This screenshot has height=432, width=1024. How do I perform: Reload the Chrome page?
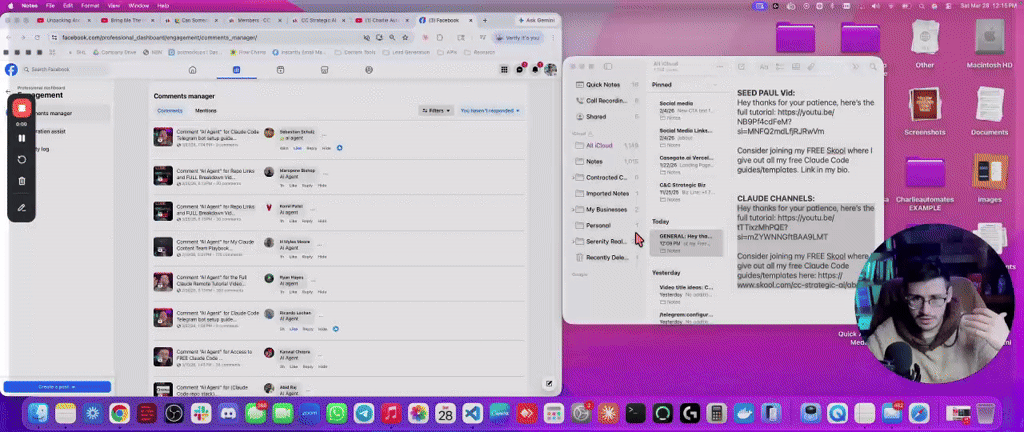[x=37, y=37]
